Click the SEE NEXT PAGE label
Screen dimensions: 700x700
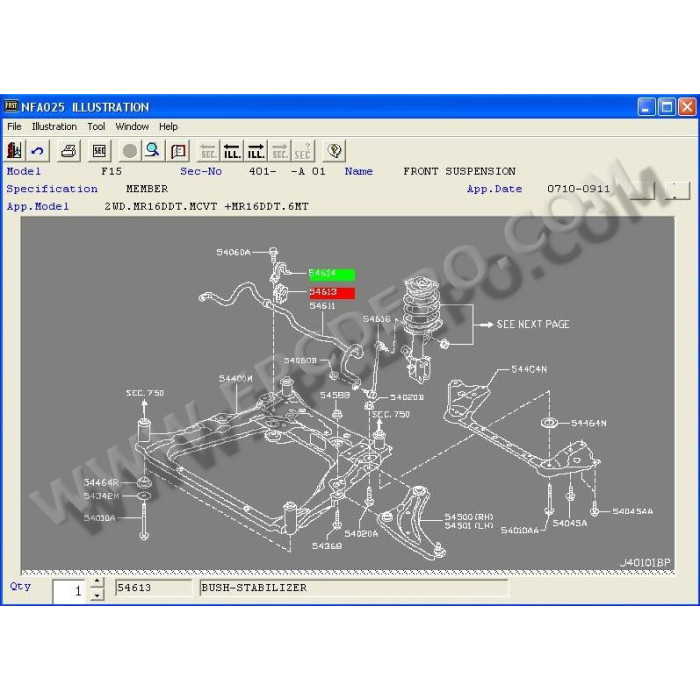(x=533, y=324)
